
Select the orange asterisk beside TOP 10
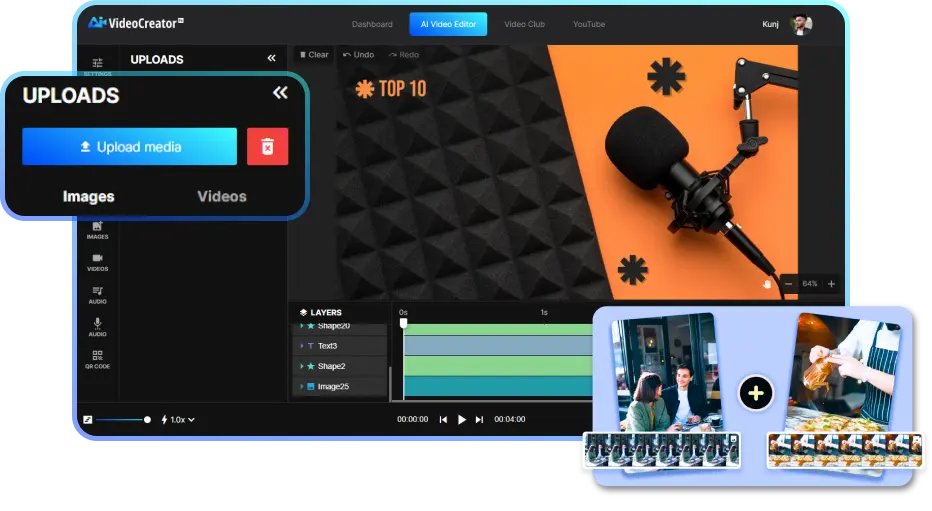pos(364,89)
